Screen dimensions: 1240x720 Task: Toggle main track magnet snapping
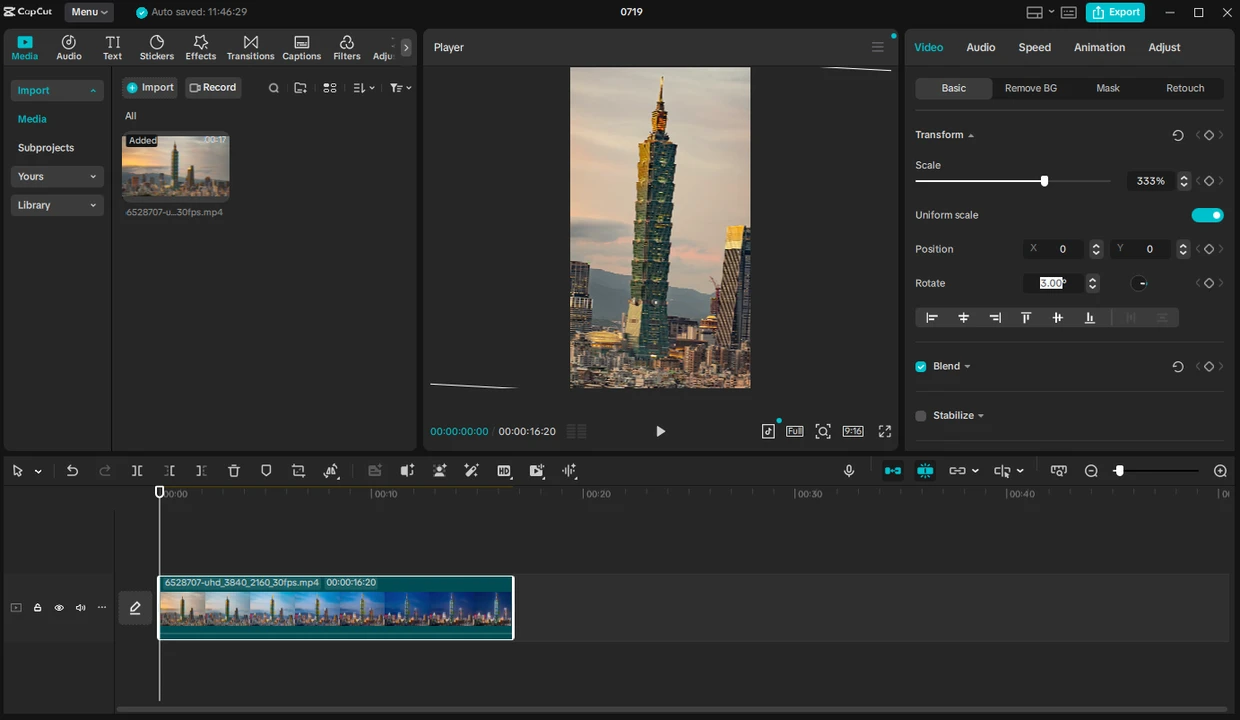pos(893,471)
